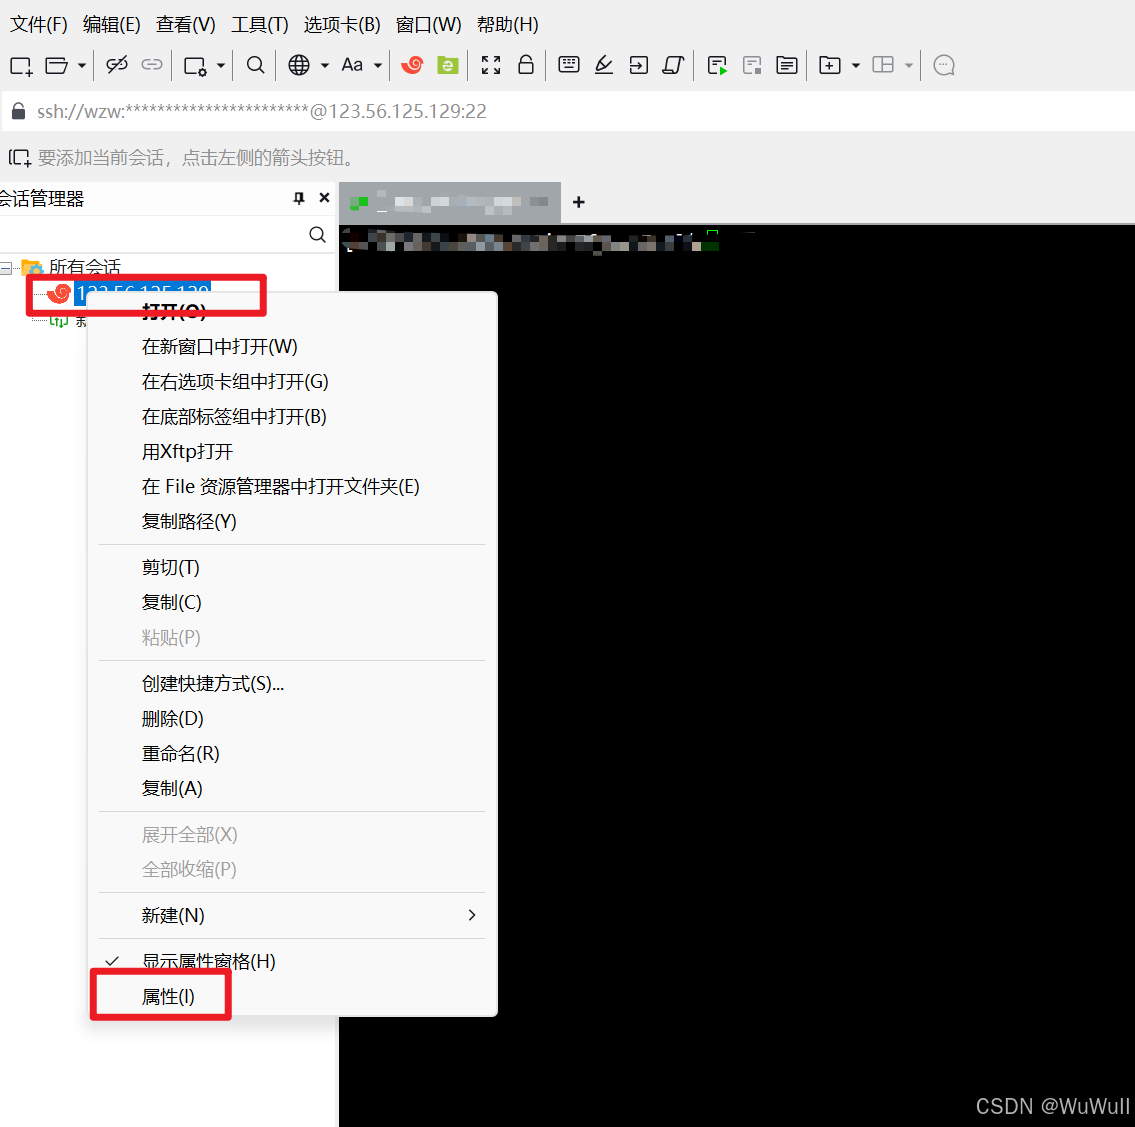Choose 复制(C) from context menu
The width and height of the screenshot is (1135, 1127).
click(x=292, y=602)
